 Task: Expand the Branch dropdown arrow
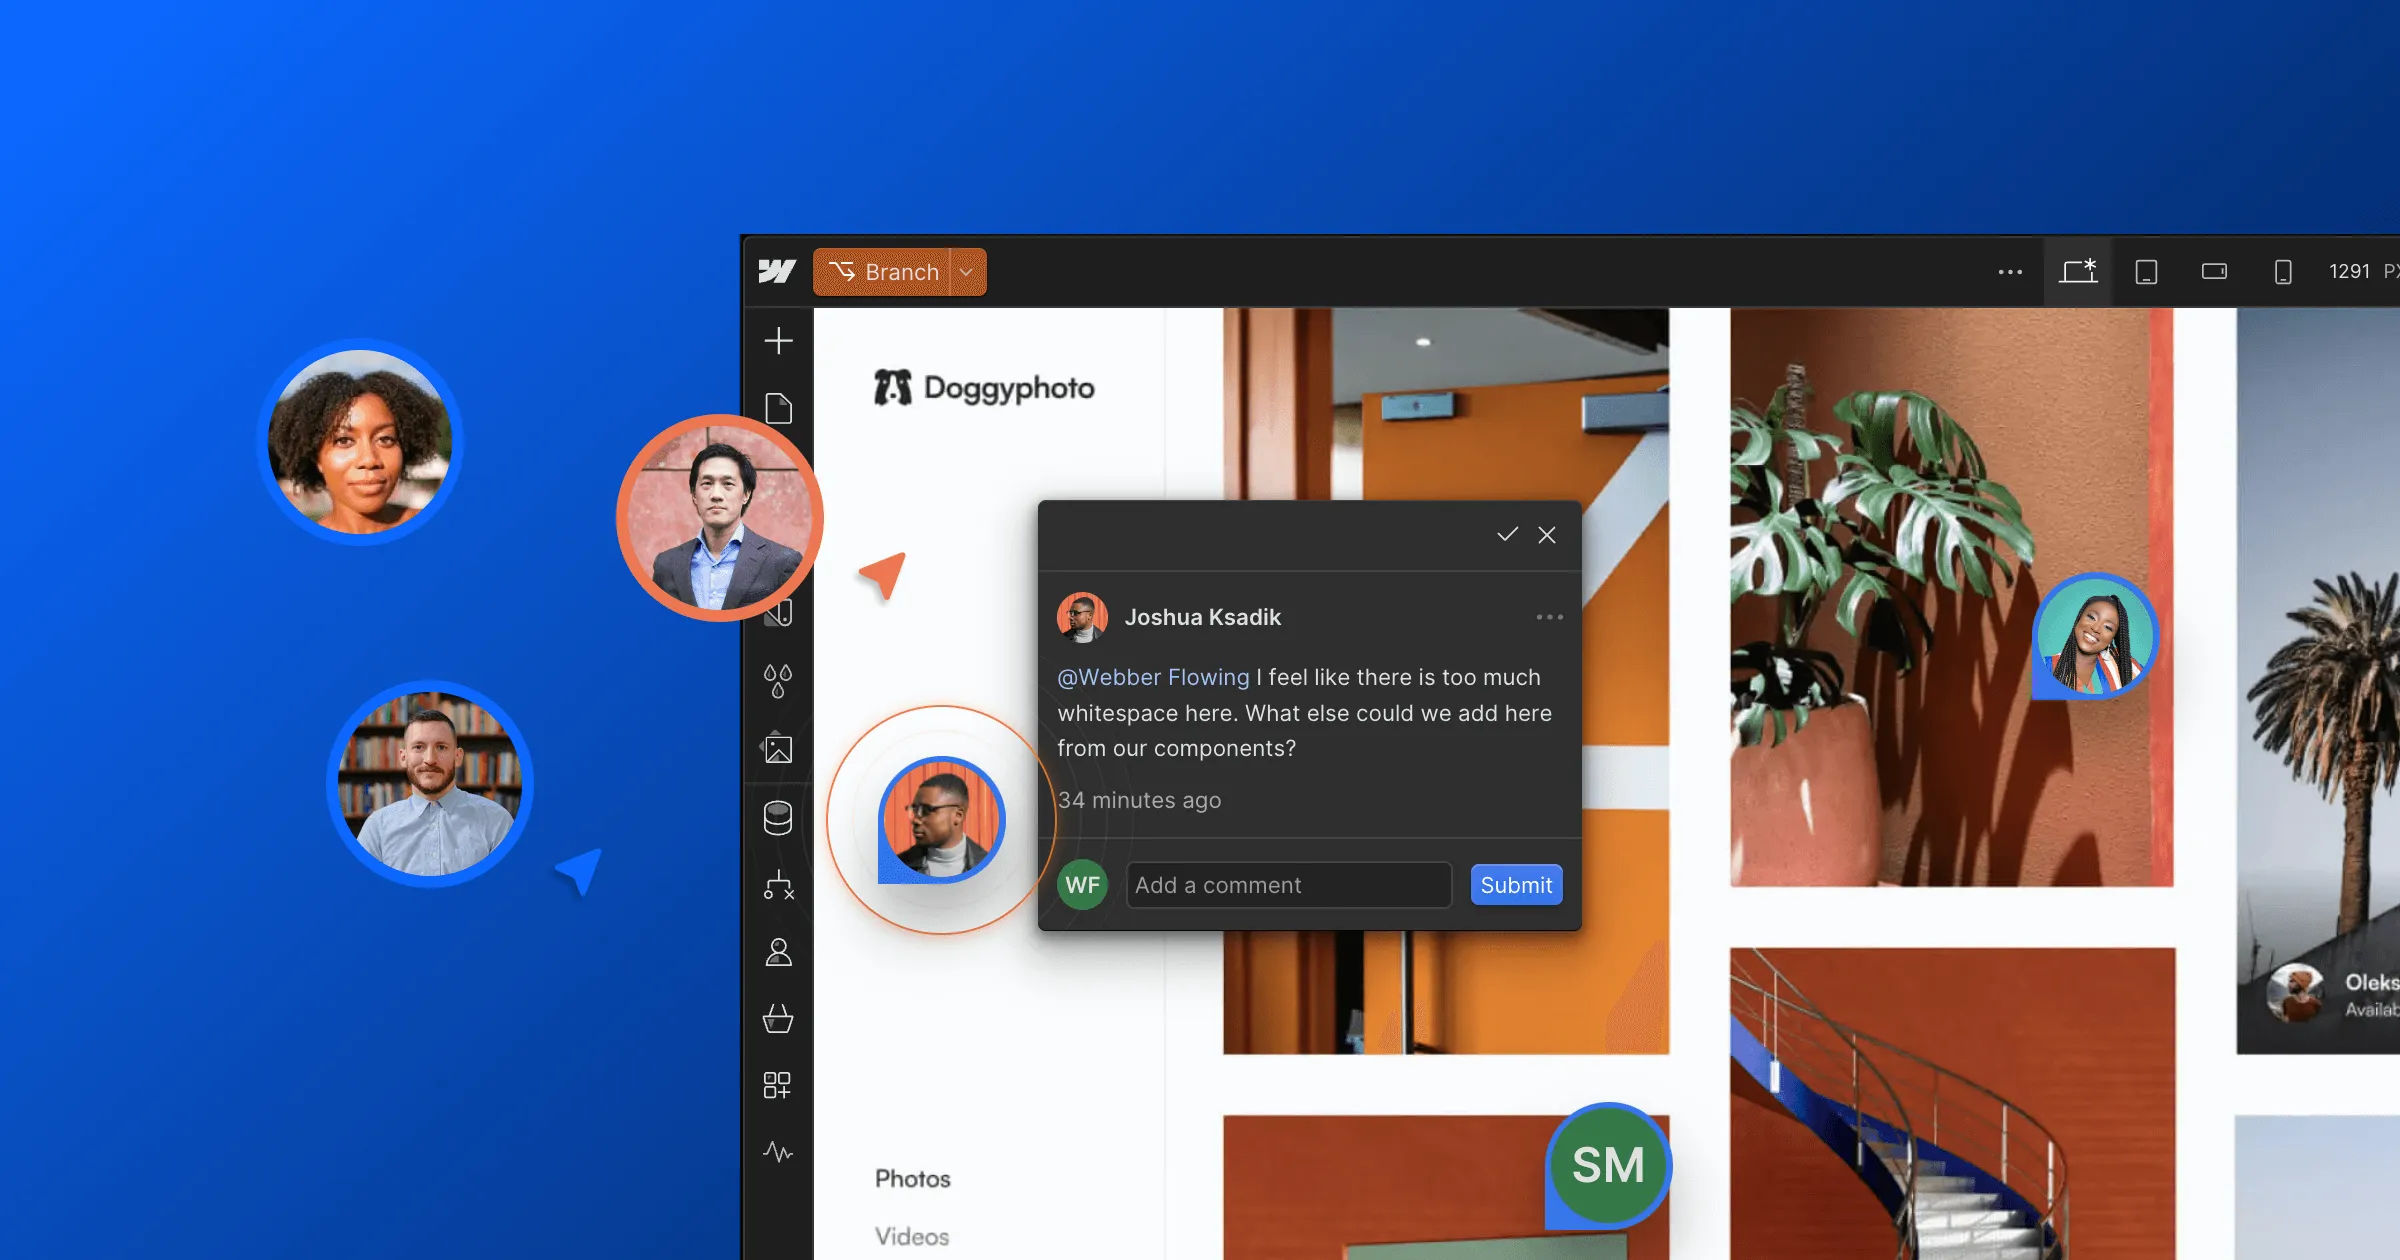966,272
